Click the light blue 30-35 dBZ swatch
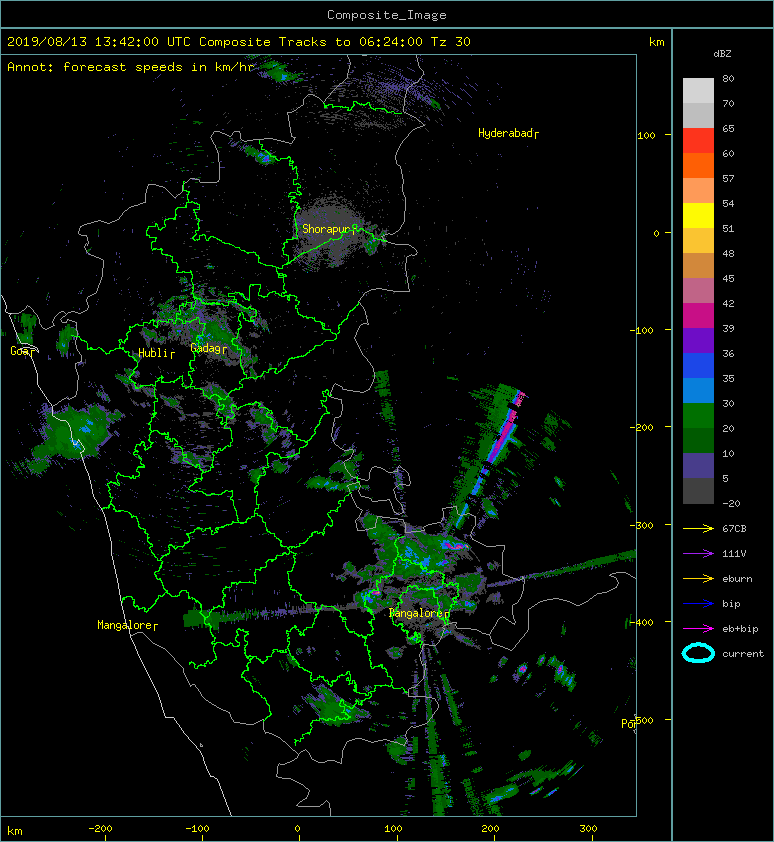Image resolution: width=774 pixels, height=842 pixels. click(x=698, y=390)
